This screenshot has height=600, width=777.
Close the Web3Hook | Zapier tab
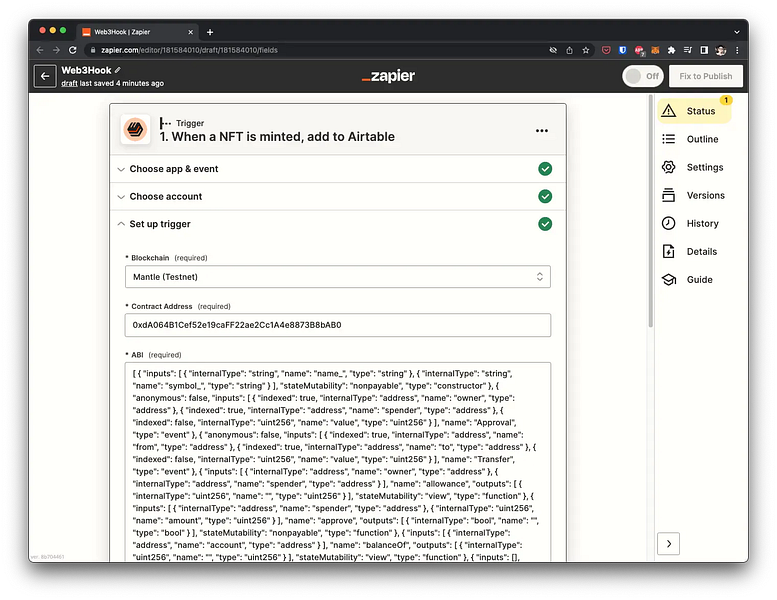pyautogui.click(x=190, y=32)
